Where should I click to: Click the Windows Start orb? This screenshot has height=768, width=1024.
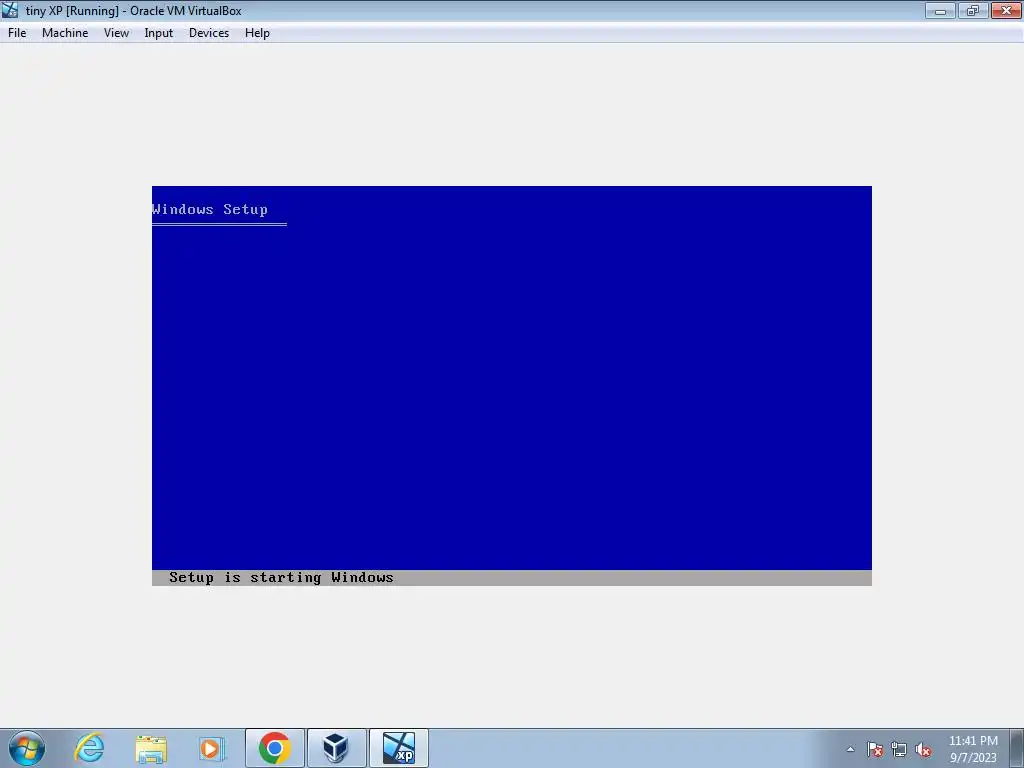click(x=27, y=748)
